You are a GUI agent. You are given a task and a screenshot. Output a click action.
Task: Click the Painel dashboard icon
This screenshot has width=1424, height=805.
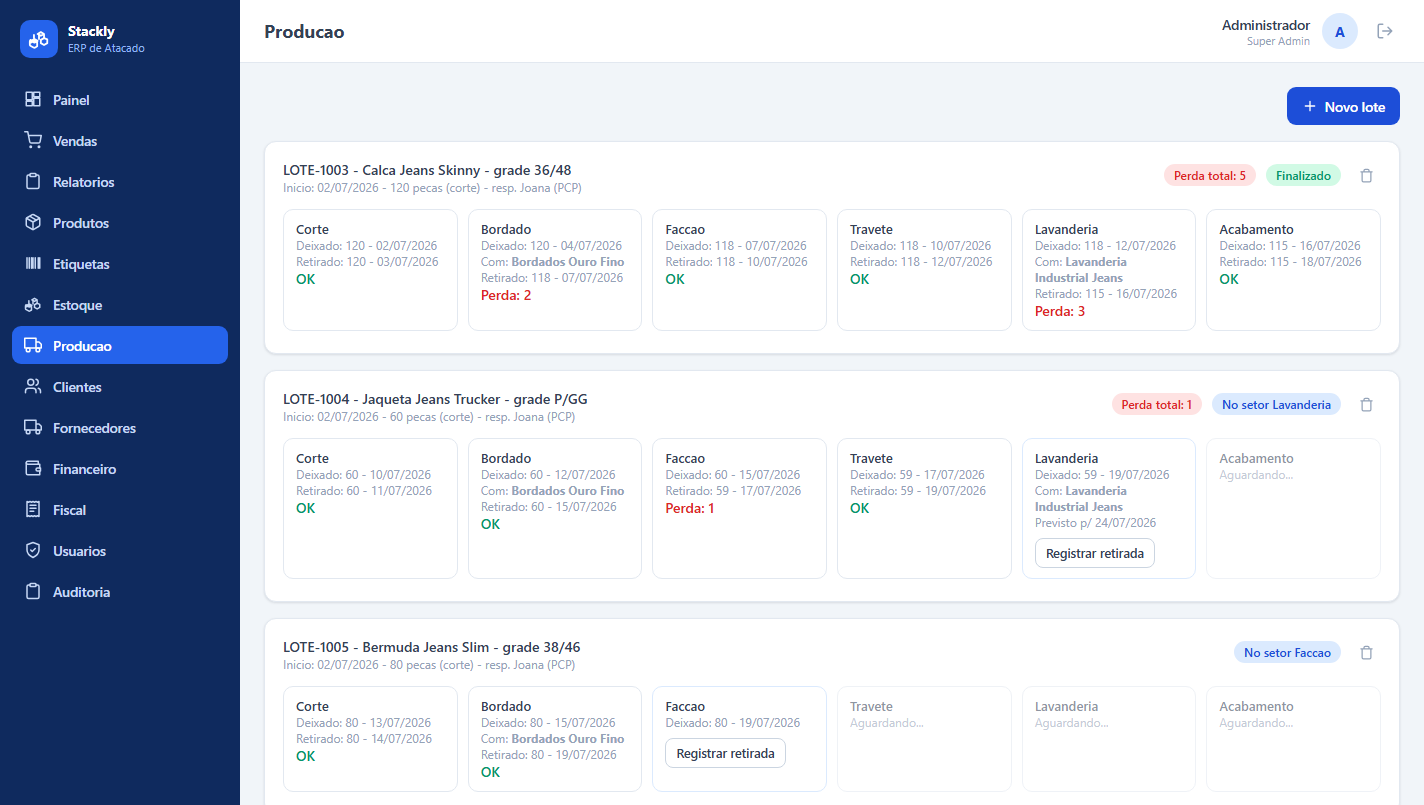click(33, 100)
